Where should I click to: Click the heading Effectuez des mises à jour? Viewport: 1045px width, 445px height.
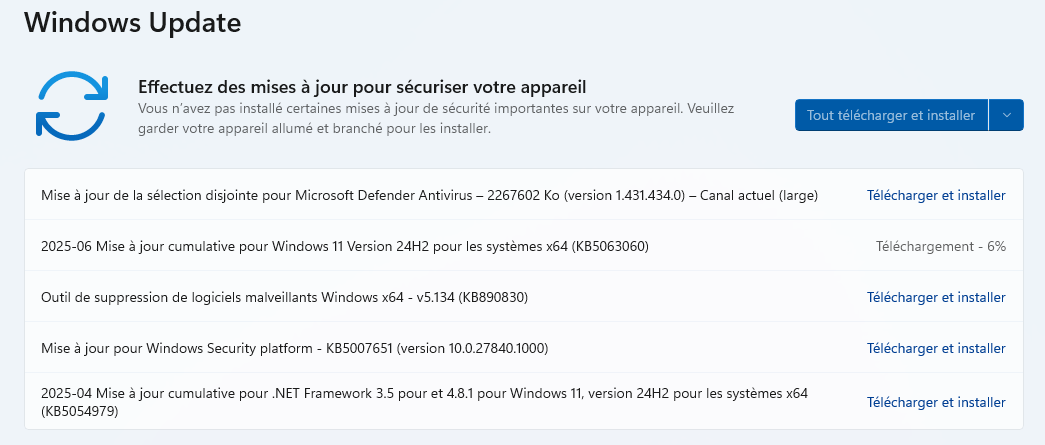point(362,87)
